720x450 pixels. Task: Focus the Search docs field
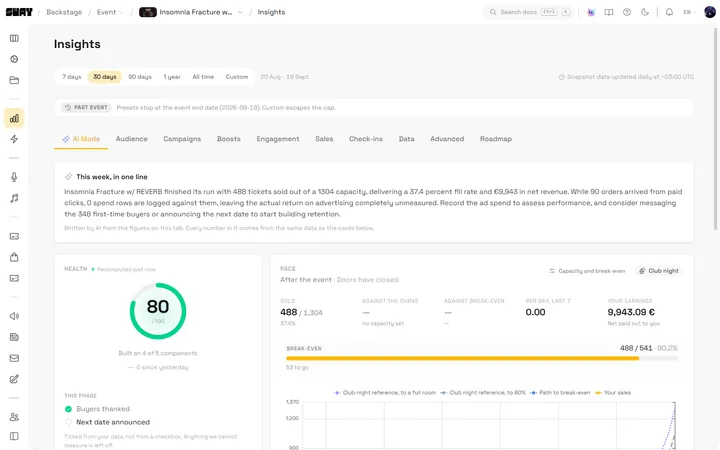tap(529, 12)
